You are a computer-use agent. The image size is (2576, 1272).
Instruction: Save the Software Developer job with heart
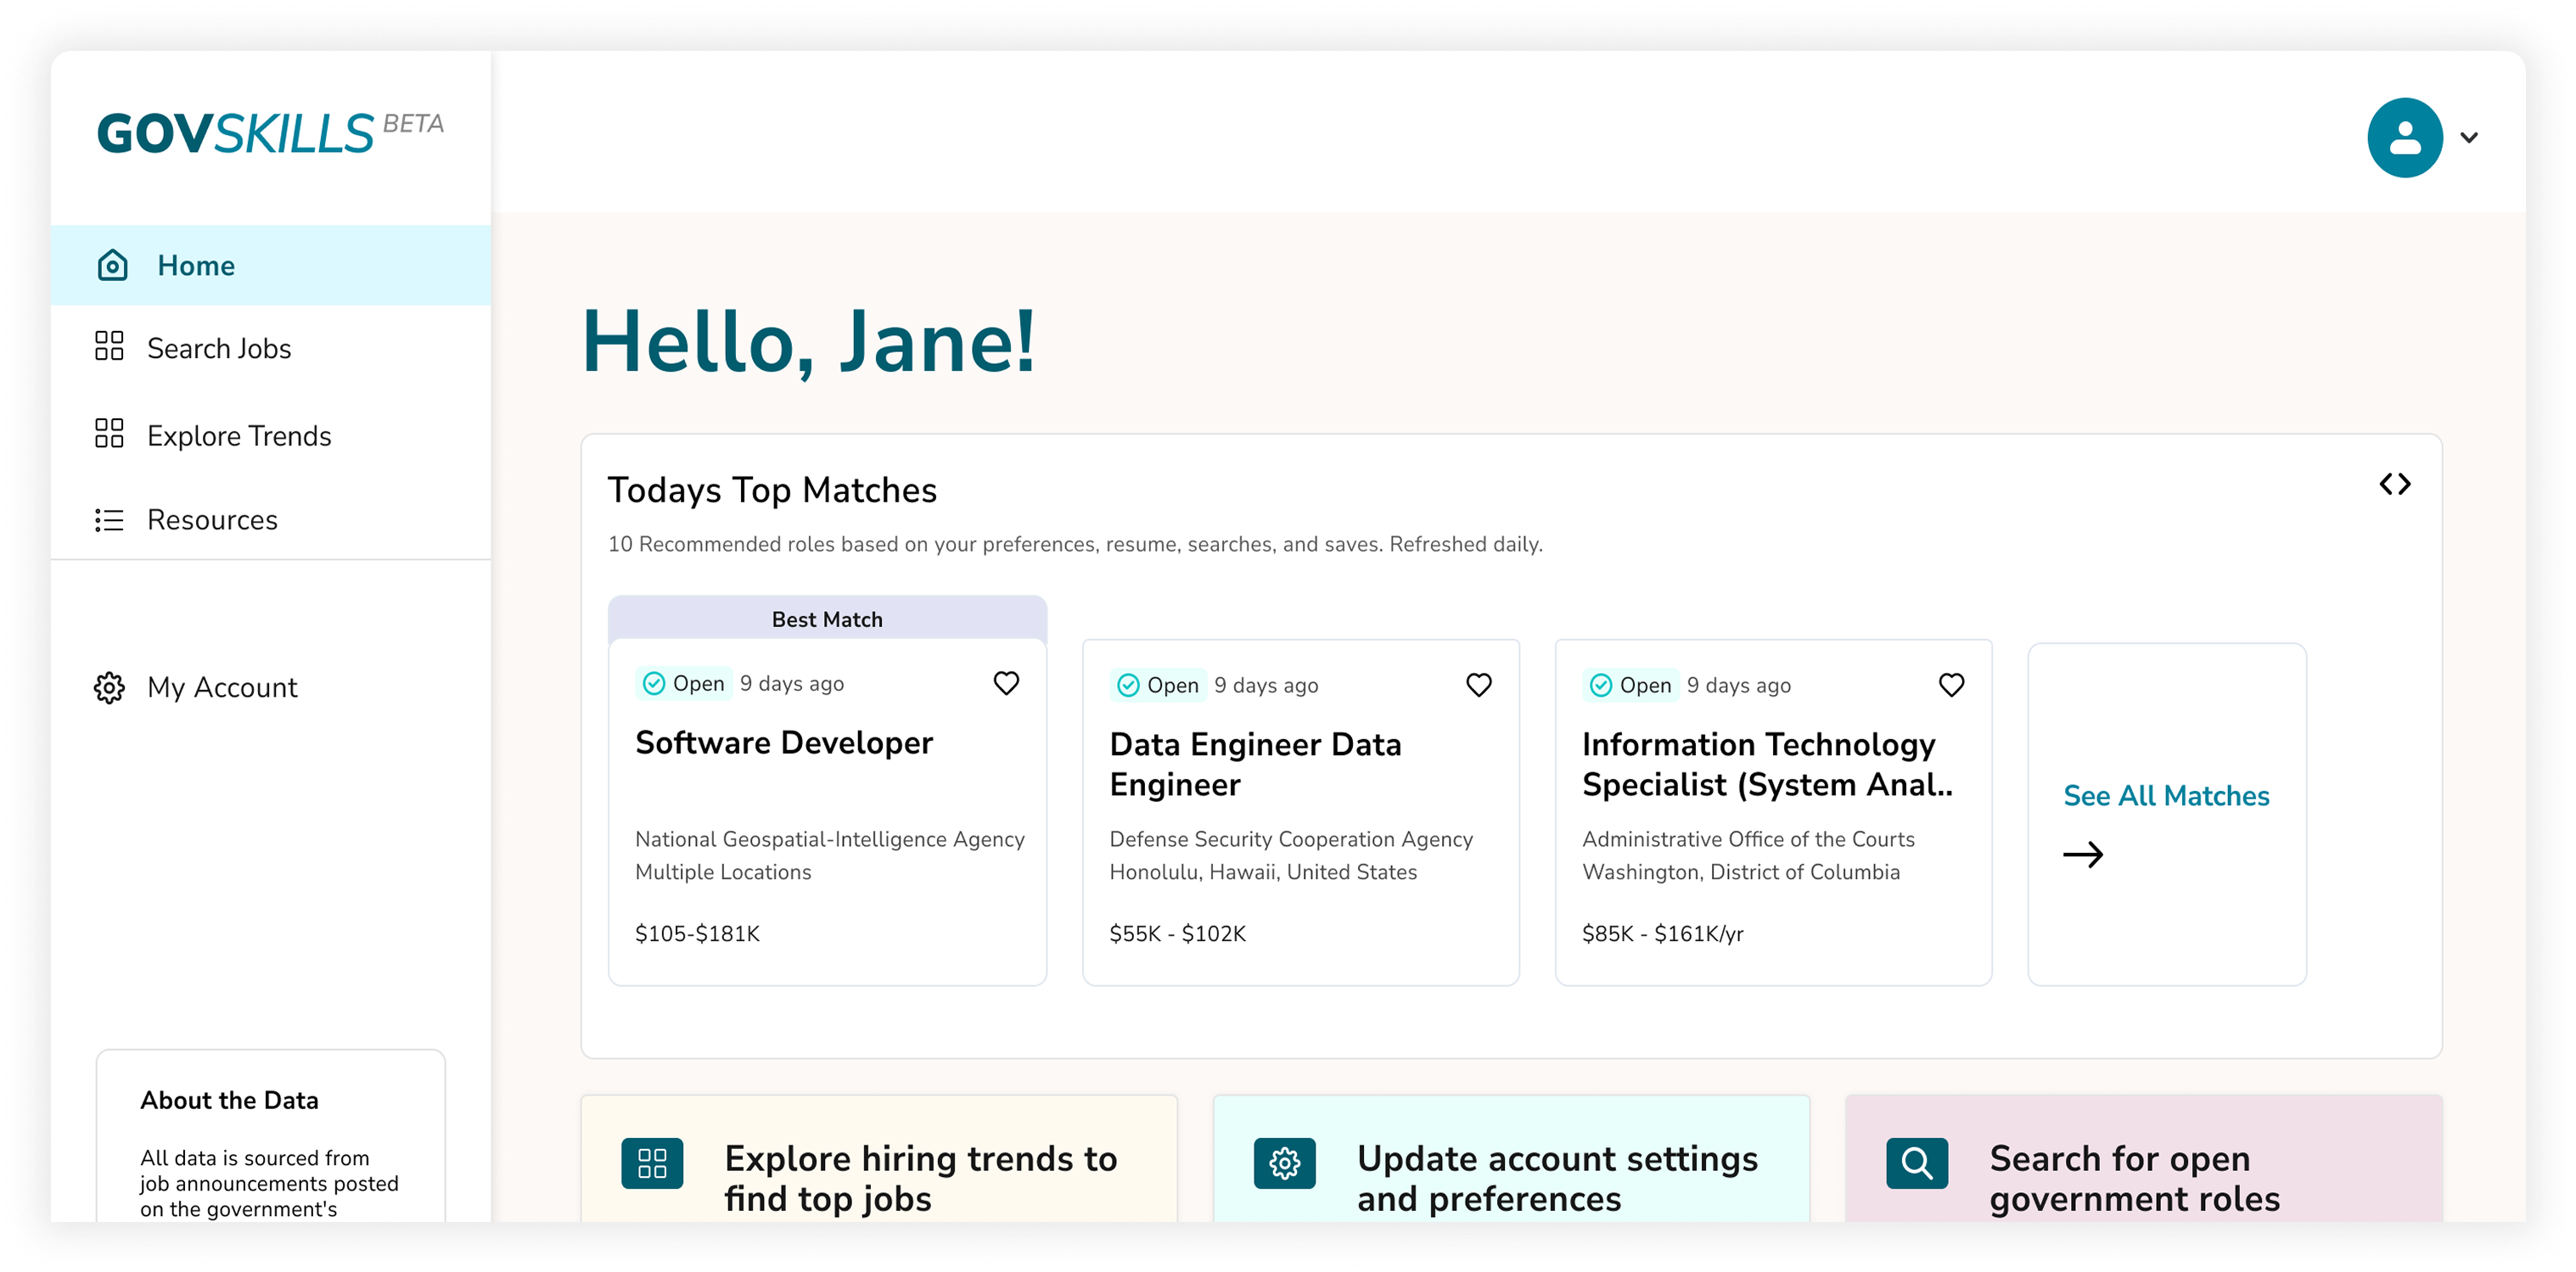click(x=1006, y=683)
